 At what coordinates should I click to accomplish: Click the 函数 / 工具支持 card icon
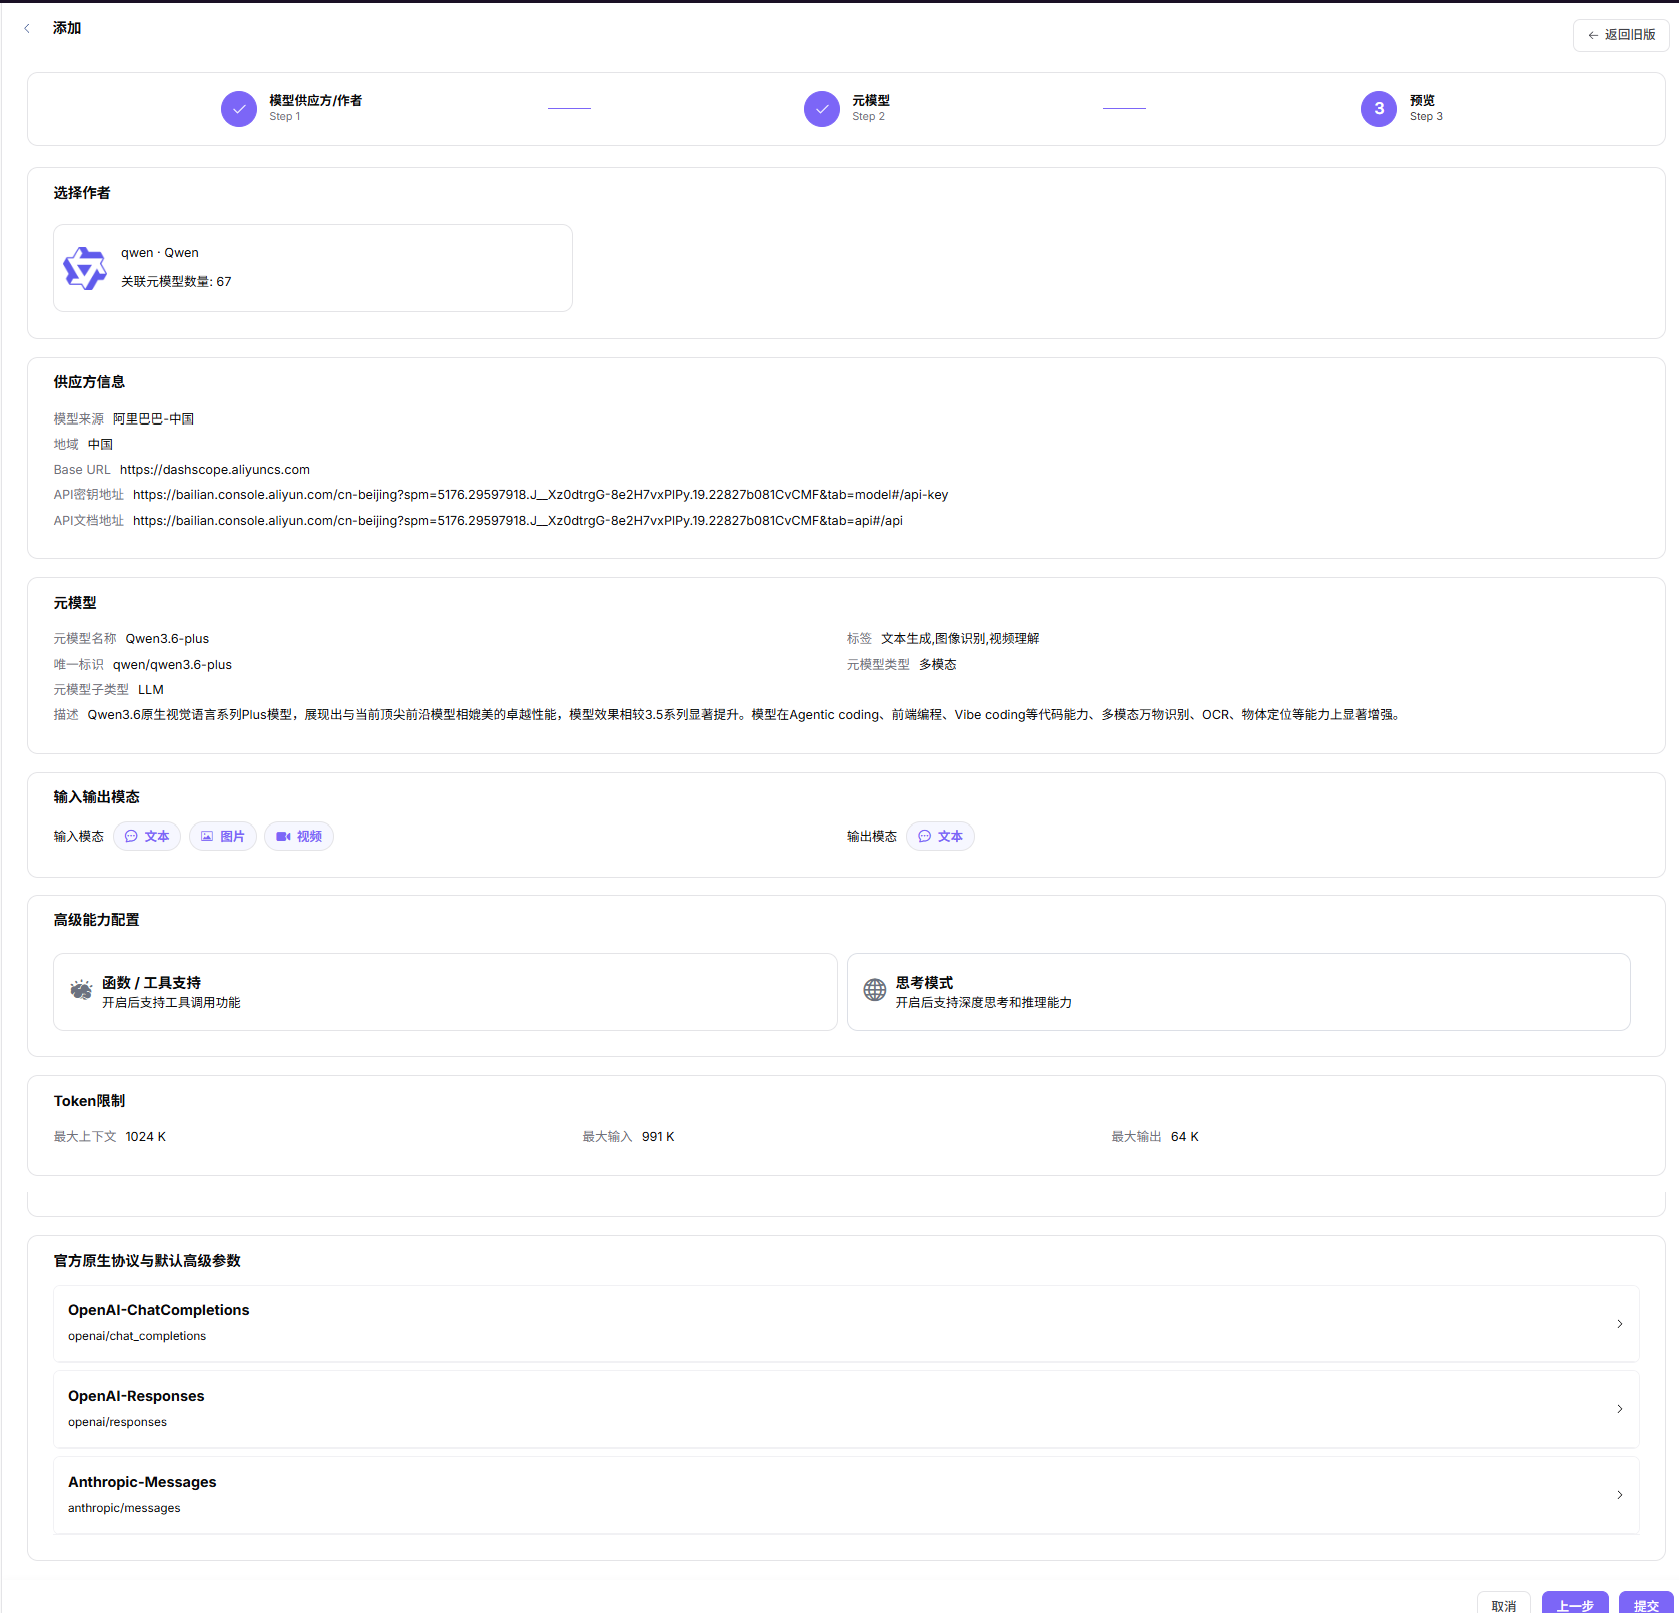[81, 990]
